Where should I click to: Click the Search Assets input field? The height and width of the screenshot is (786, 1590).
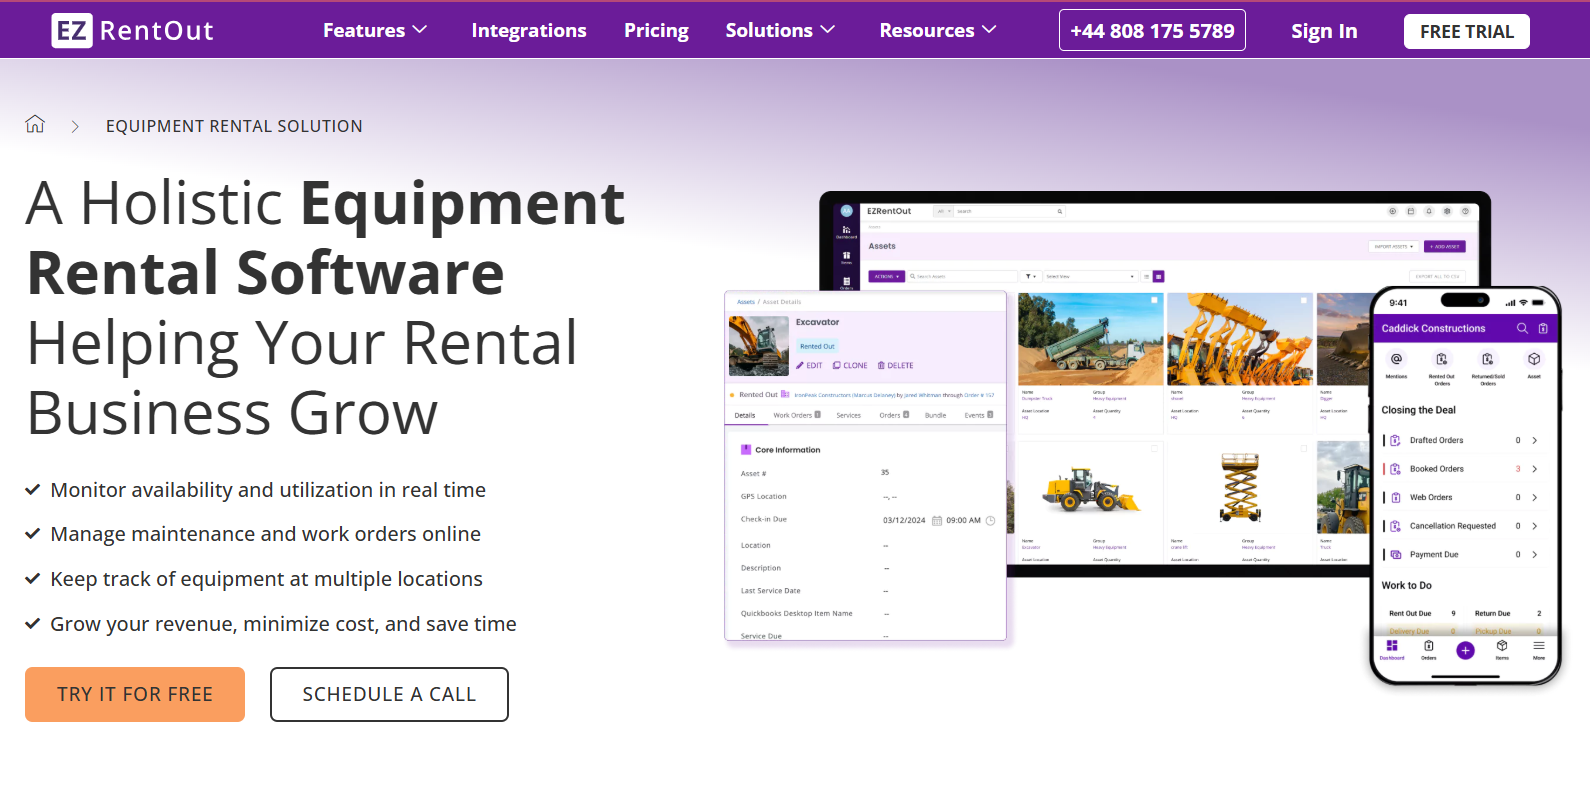pyautogui.click(x=962, y=276)
